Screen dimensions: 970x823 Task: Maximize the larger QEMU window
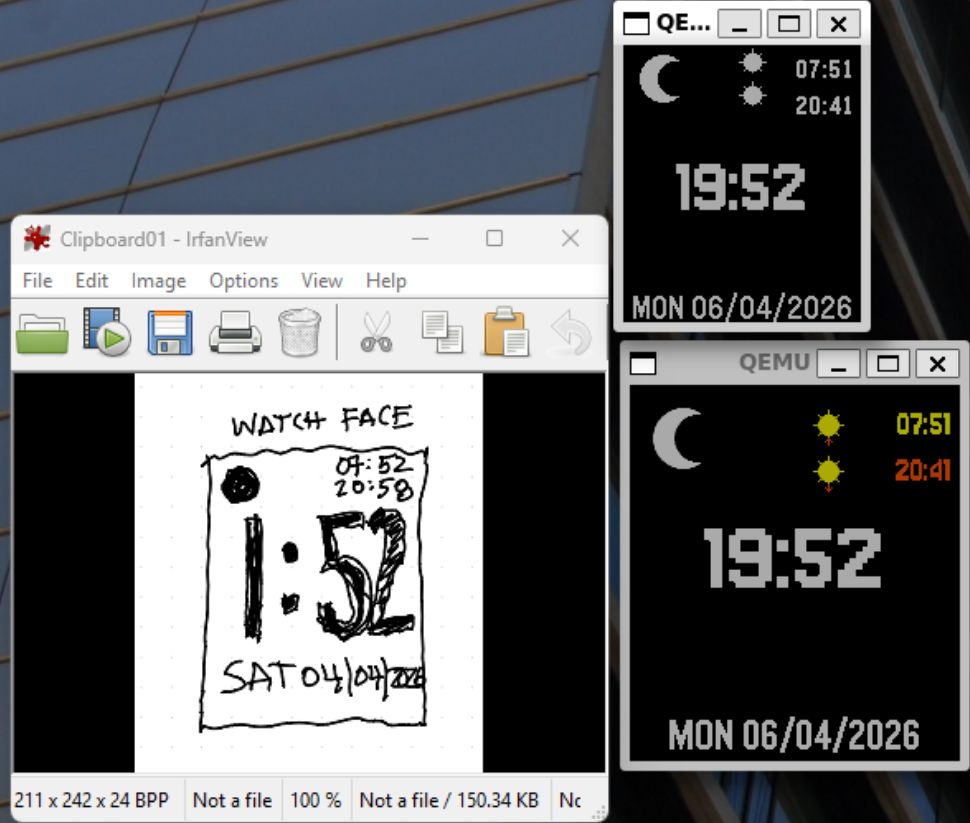(x=887, y=364)
